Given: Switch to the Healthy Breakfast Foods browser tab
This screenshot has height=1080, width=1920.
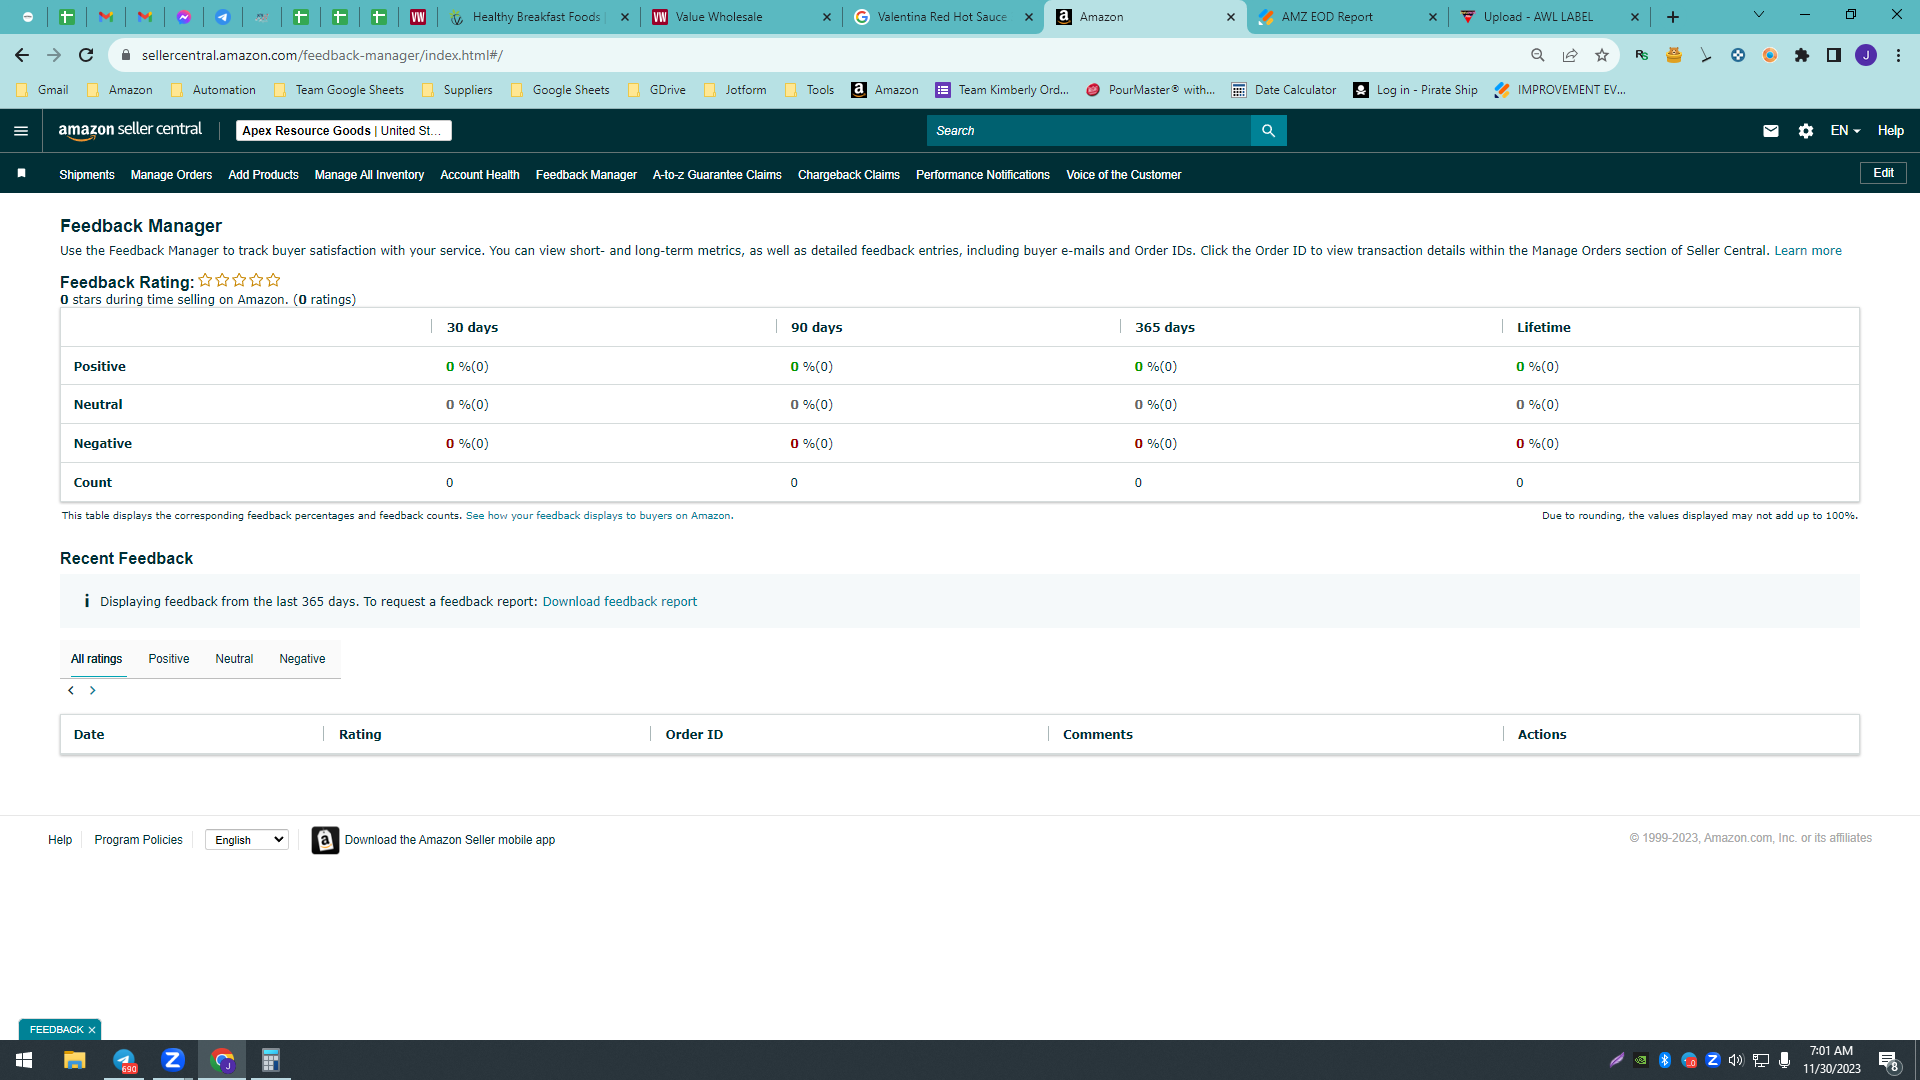Looking at the screenshot, I should 539,17.
